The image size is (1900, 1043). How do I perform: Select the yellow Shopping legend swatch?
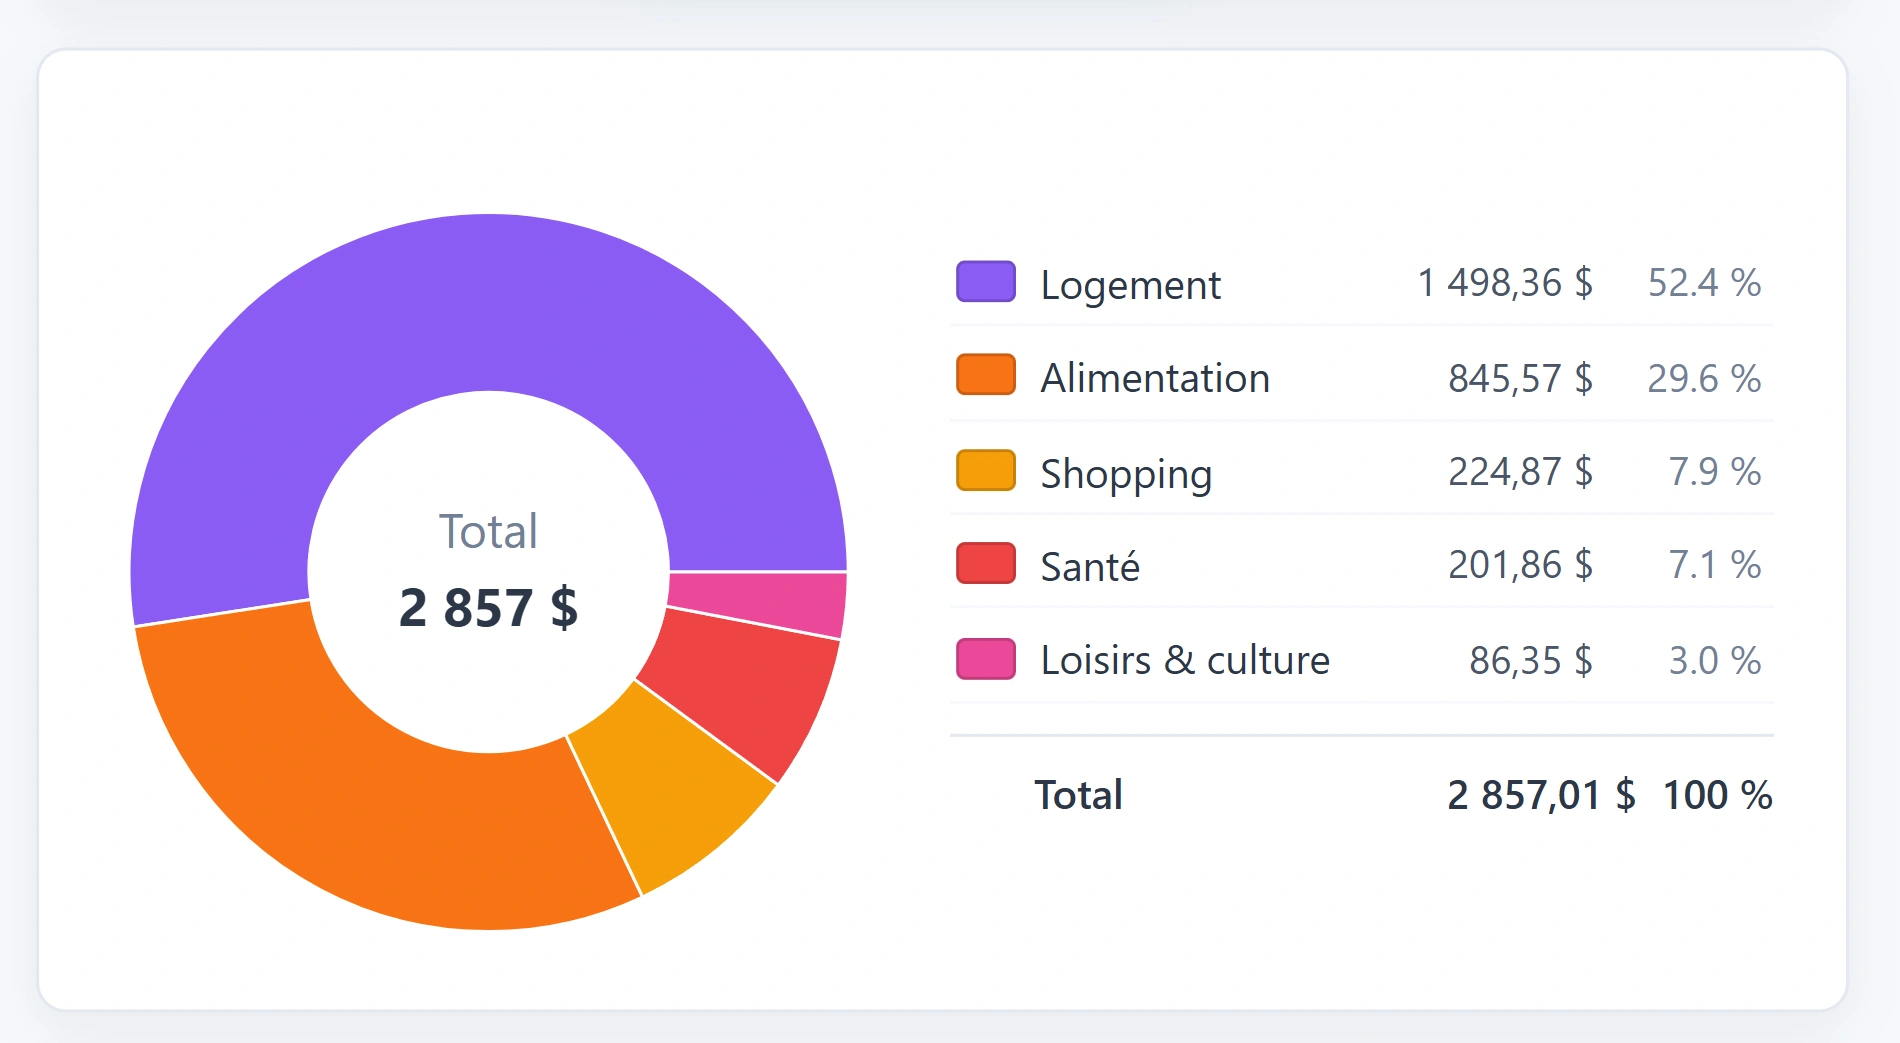pyautogui.click(x=985, y=471)
